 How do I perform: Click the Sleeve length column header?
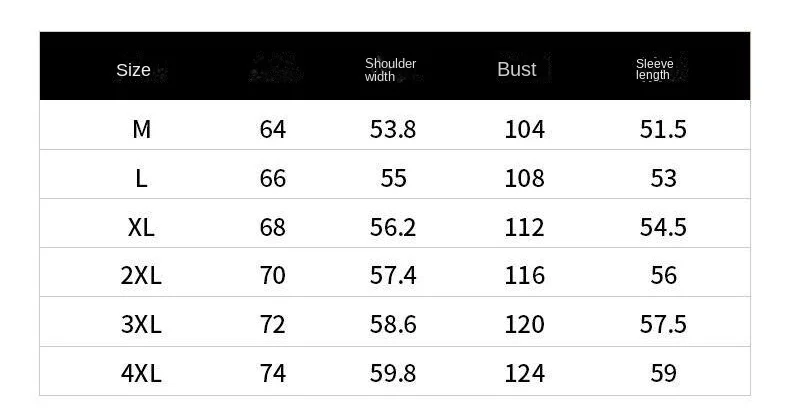pos(655,69)
